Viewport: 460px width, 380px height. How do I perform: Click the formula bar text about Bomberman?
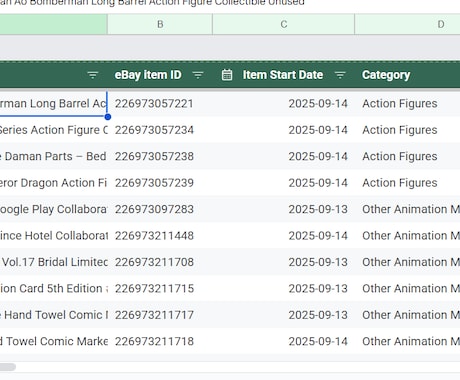pos(152,3)
